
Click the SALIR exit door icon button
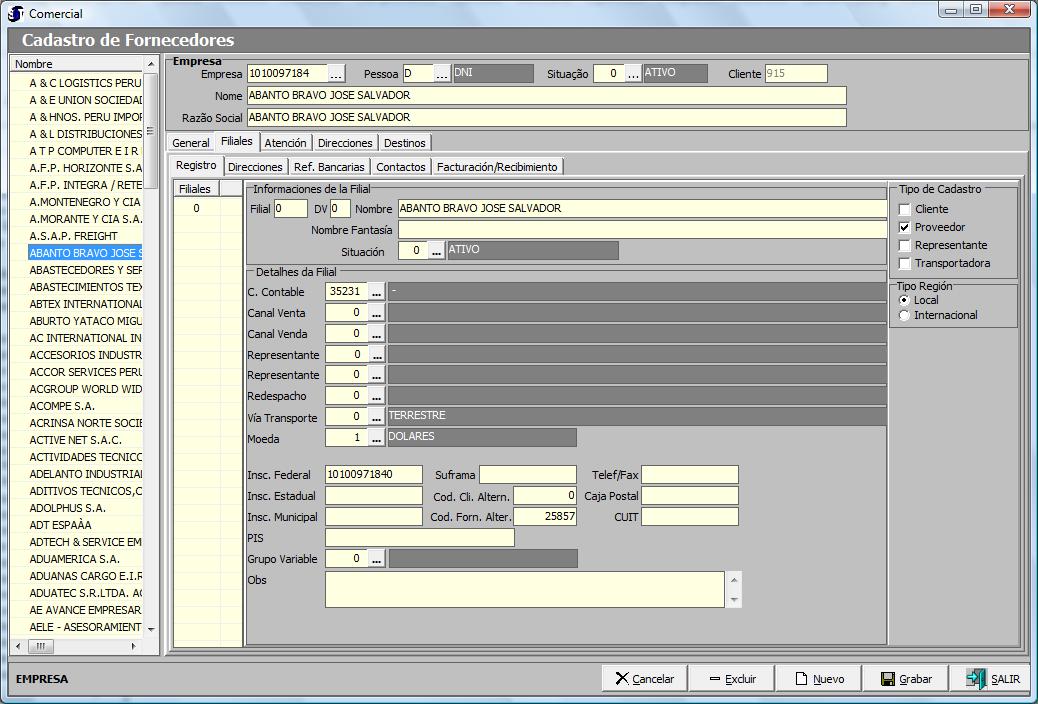tap(992, 679)
